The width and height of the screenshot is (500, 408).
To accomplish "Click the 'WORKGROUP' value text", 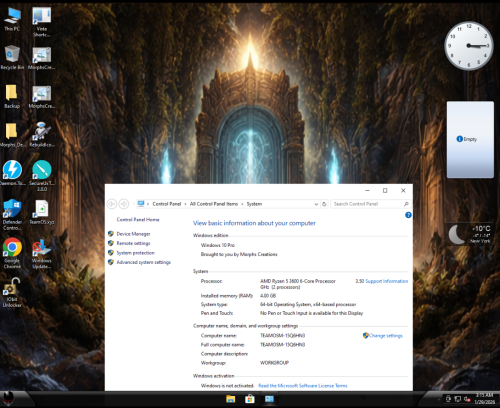I will [274, 362].
